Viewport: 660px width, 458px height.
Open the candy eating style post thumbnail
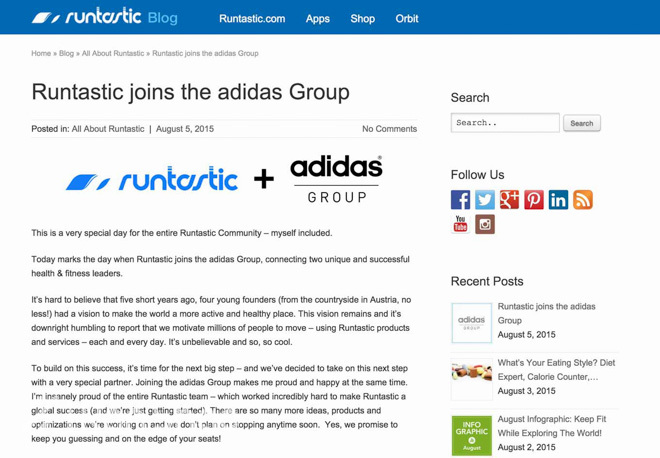pos(471,379)
